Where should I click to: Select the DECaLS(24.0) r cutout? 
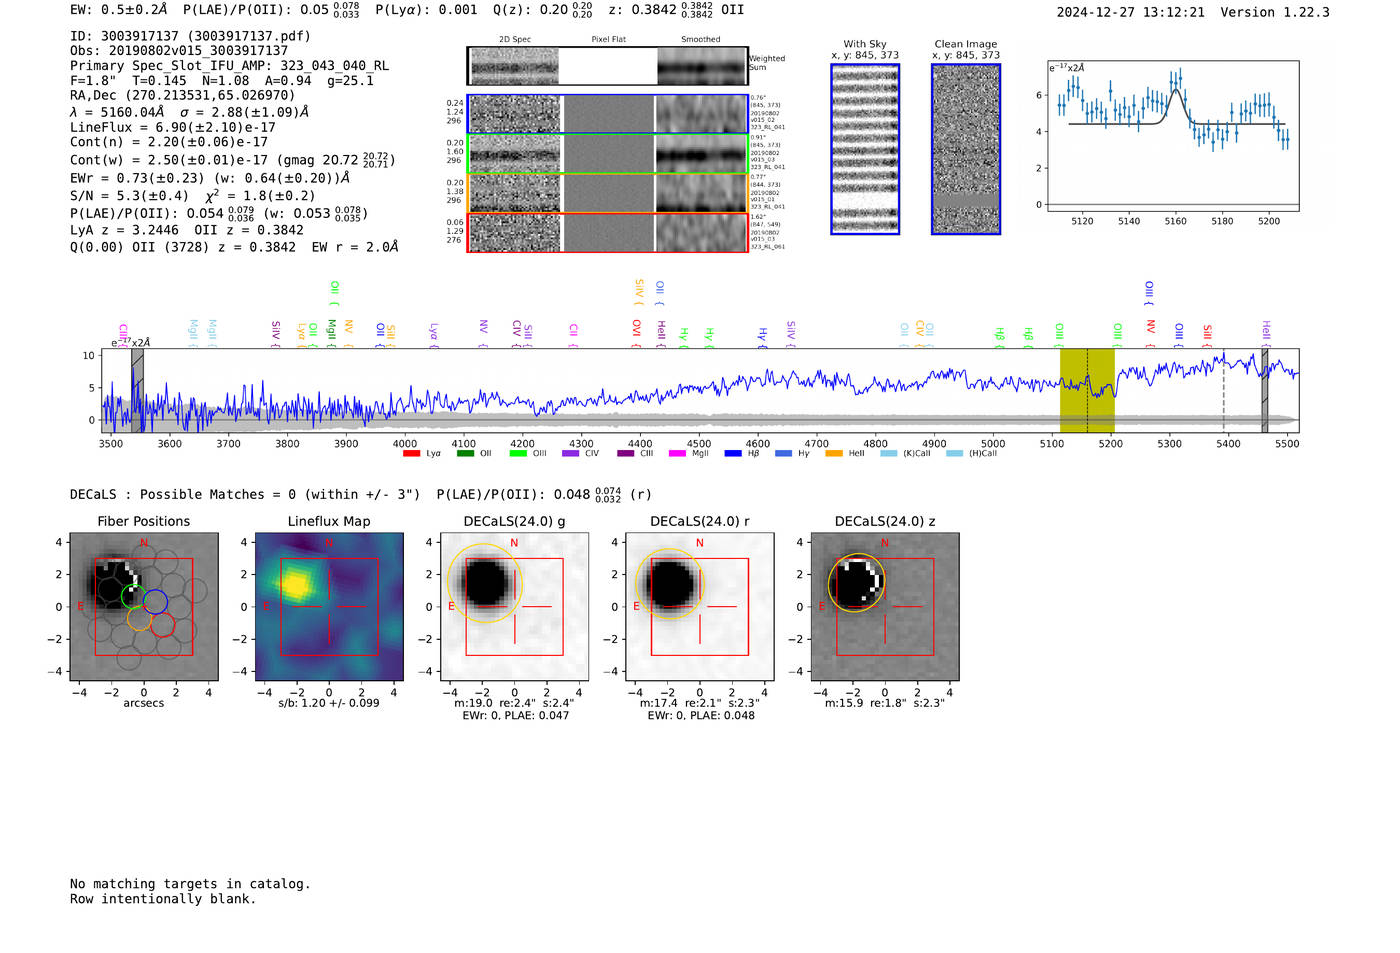point(700,607)
